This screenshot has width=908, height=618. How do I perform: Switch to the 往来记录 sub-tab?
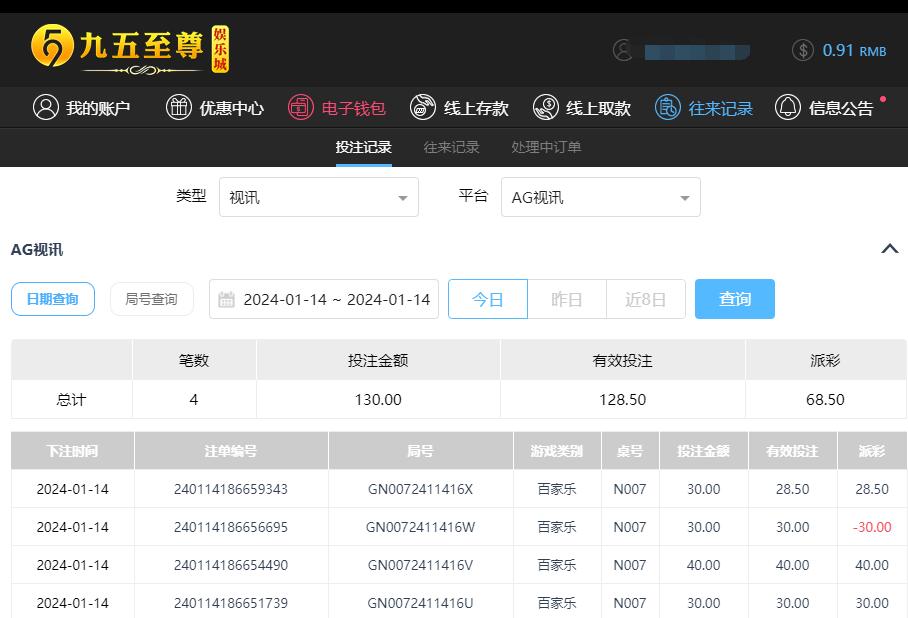tap(451, 147)
